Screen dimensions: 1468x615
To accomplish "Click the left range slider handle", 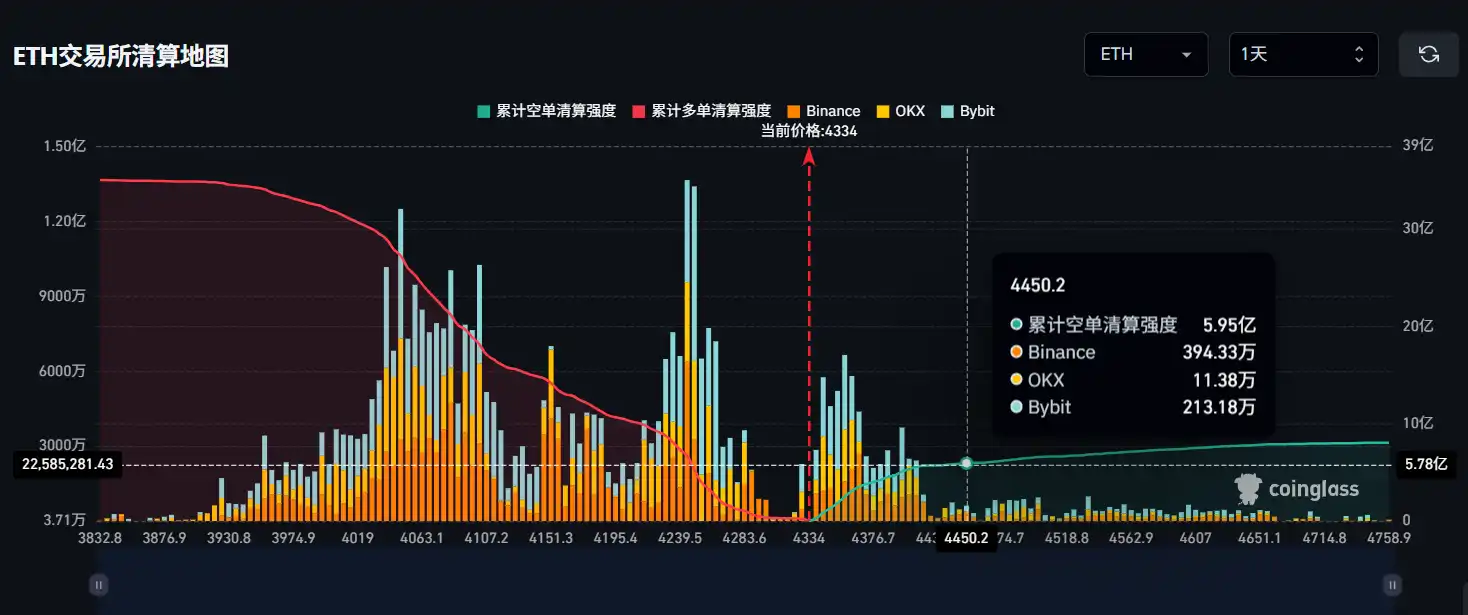I will pos(98,584).
